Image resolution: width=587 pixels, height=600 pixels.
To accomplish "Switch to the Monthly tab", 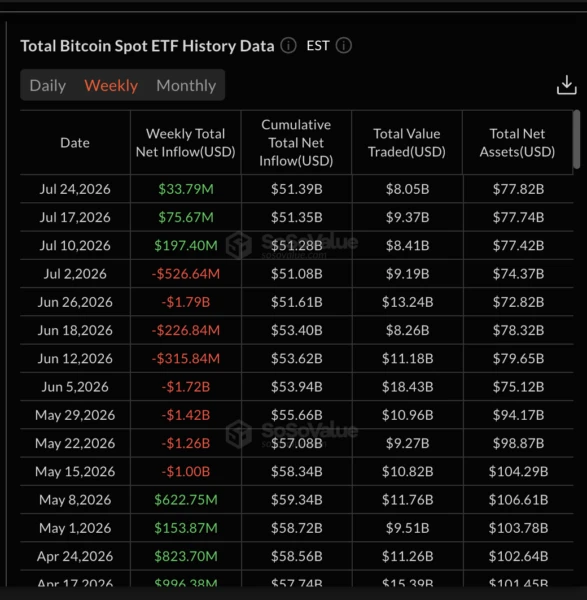I will coord(186,85).
